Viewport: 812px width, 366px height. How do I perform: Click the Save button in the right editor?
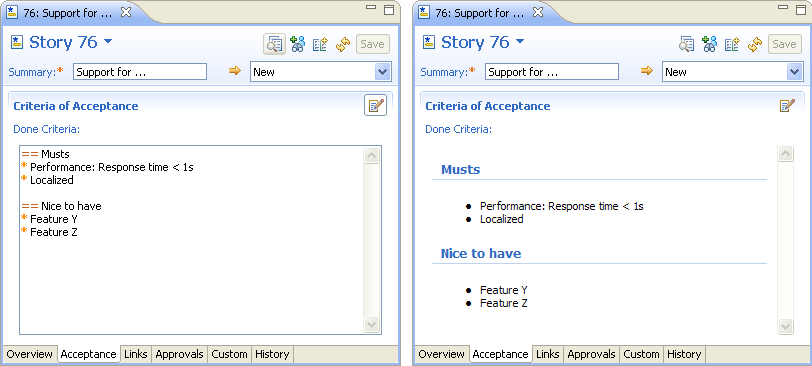point(785,45)
